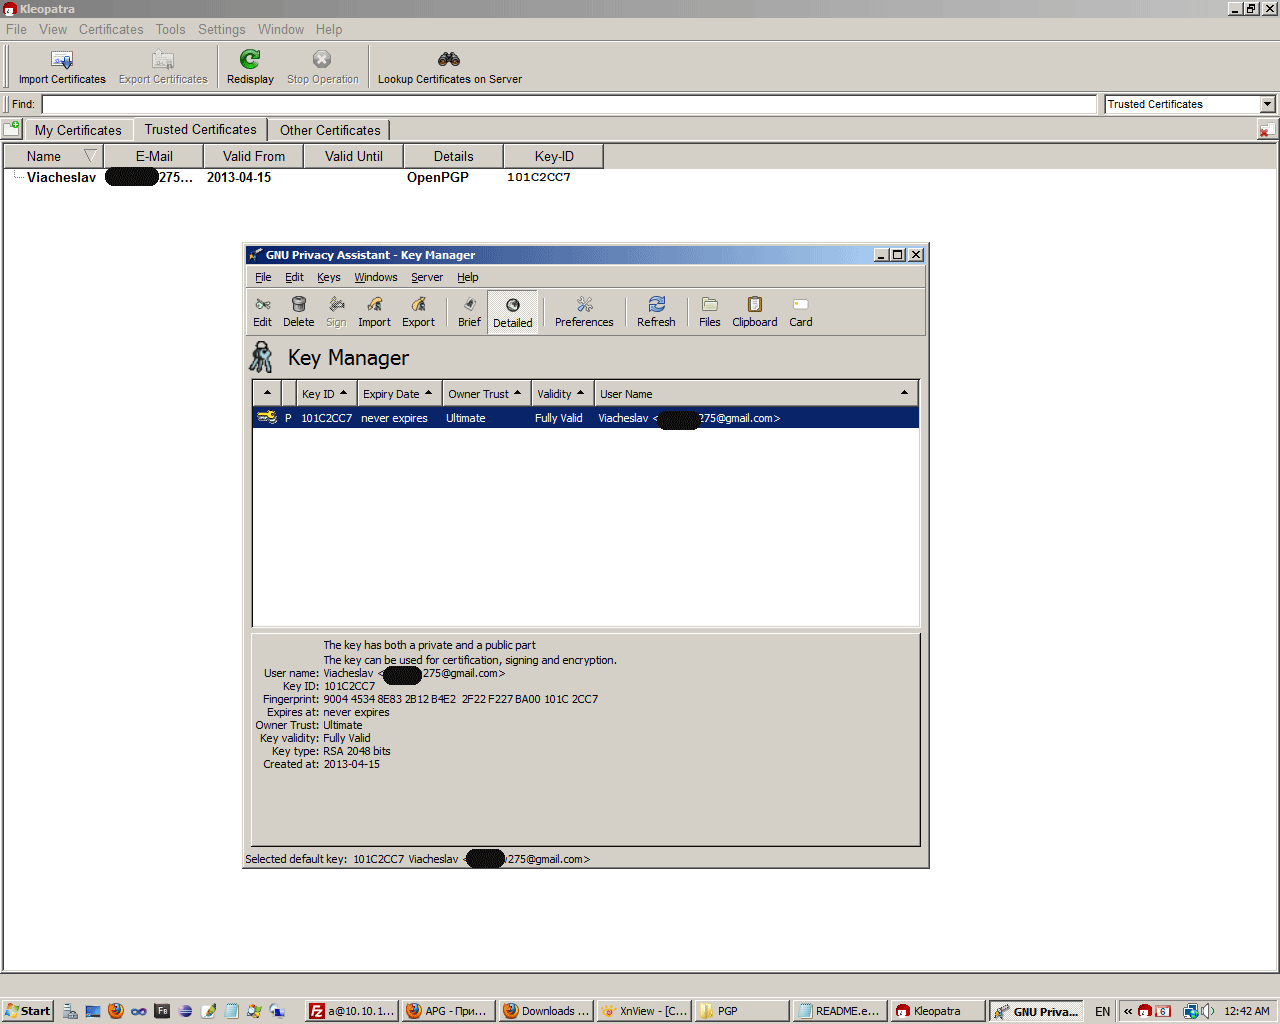Switch to the My Certificates tab

click(x=78, y=130)
